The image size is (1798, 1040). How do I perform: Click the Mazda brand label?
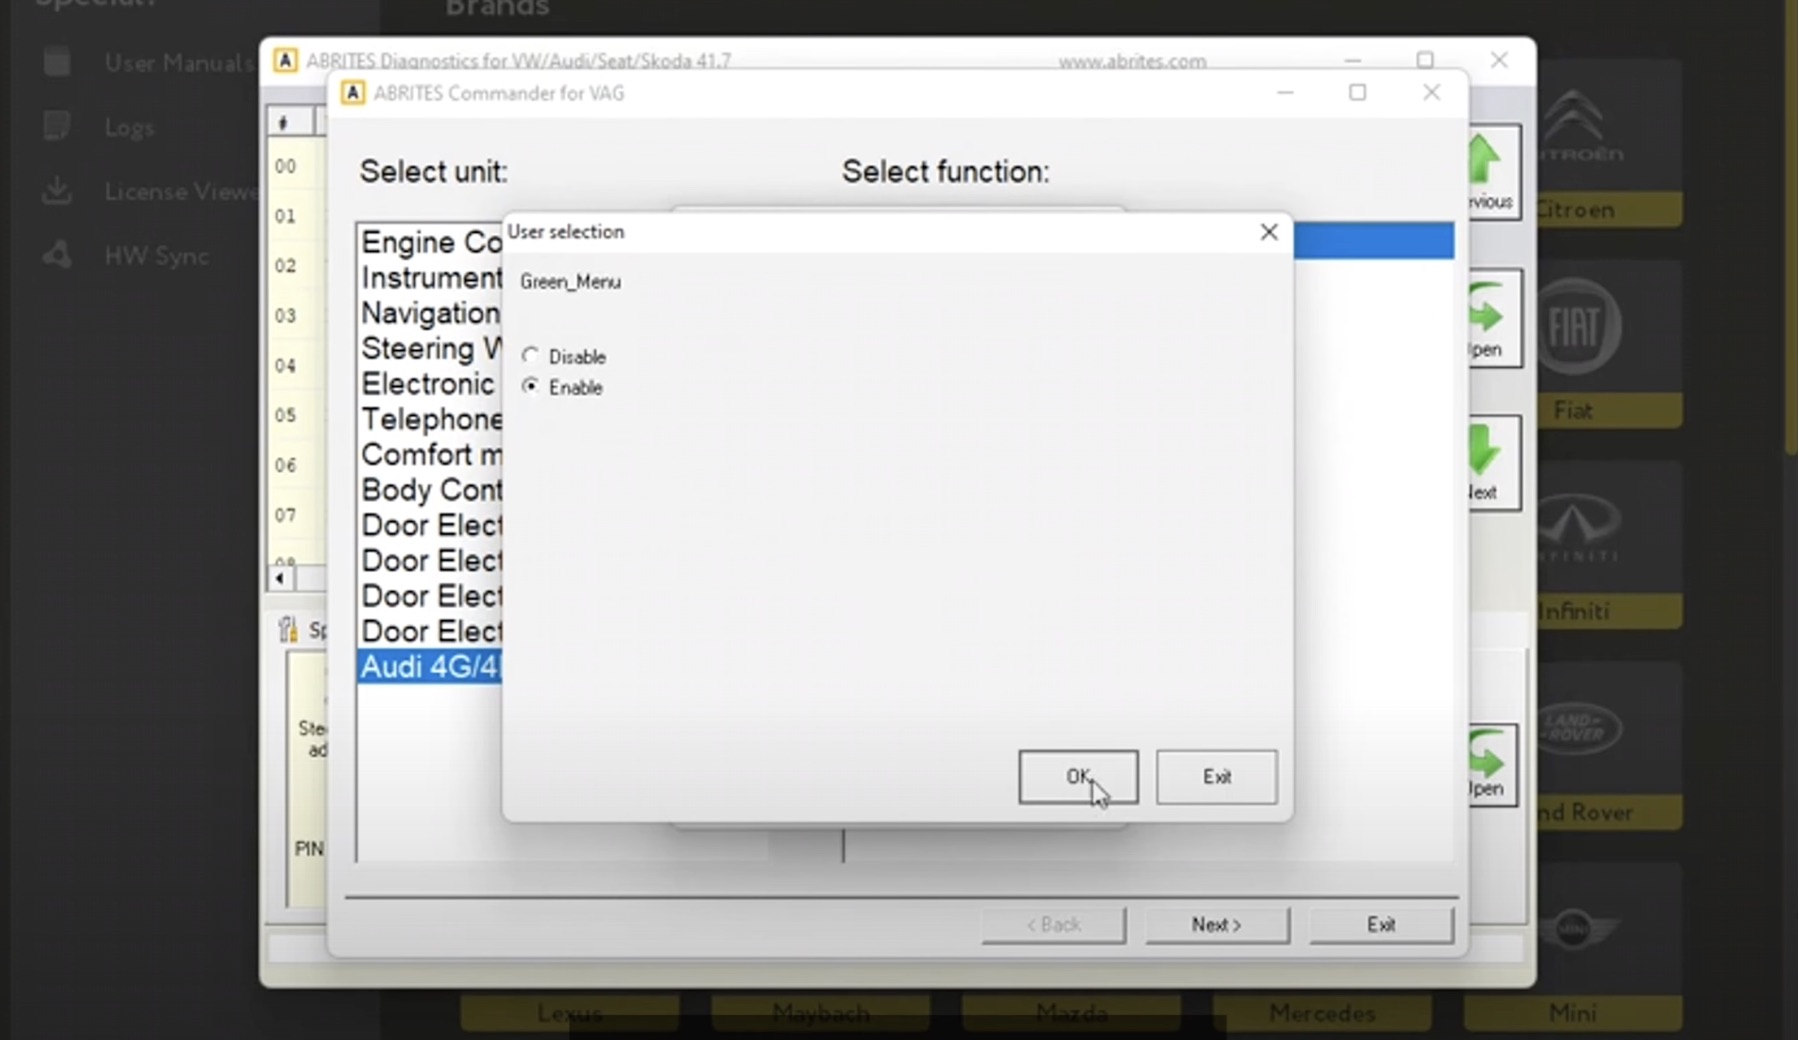coord(1071,1013)
